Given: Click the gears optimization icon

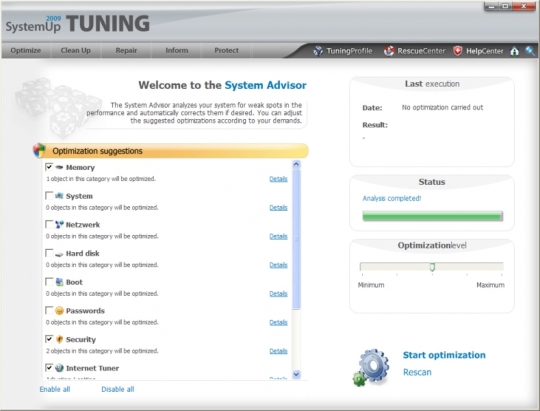Looking at the screenshot, I should click(372, 367).
